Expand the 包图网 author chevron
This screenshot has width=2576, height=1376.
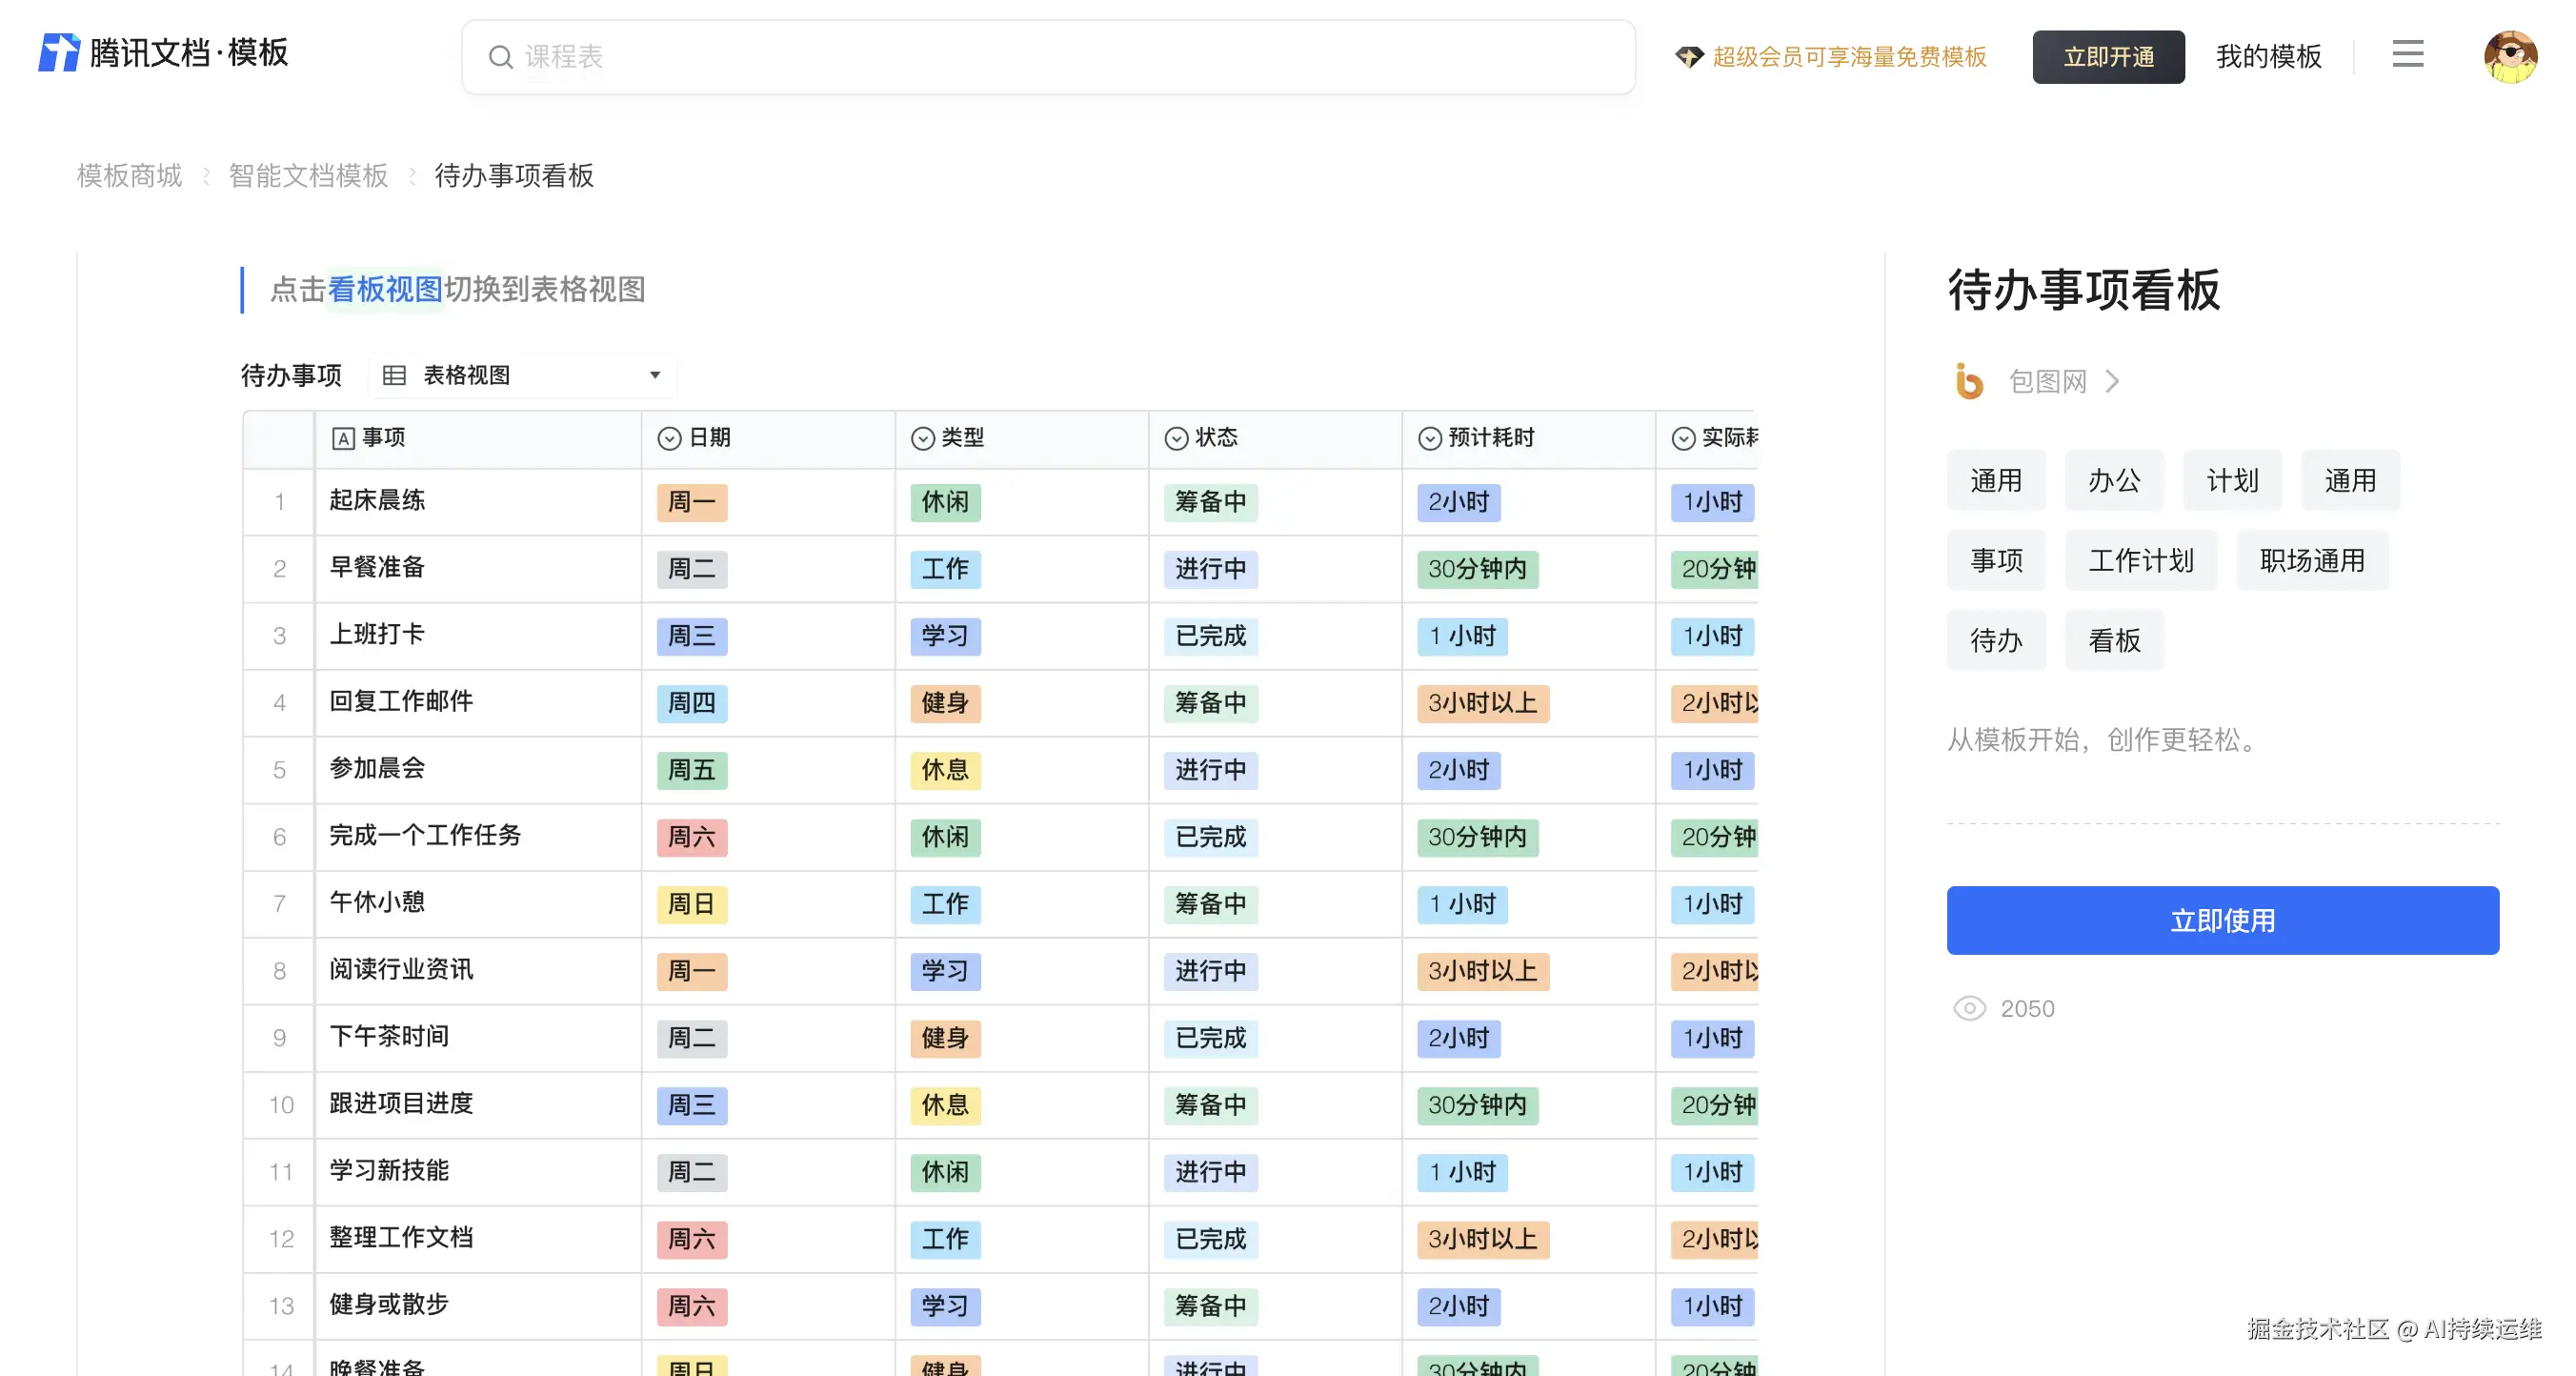click(x=2112, y=381)
